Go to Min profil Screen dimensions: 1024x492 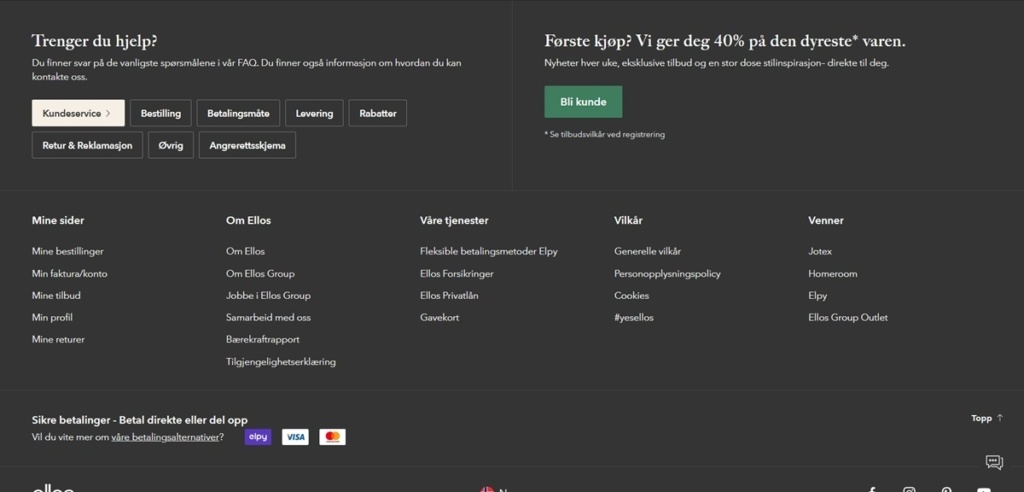52,318
